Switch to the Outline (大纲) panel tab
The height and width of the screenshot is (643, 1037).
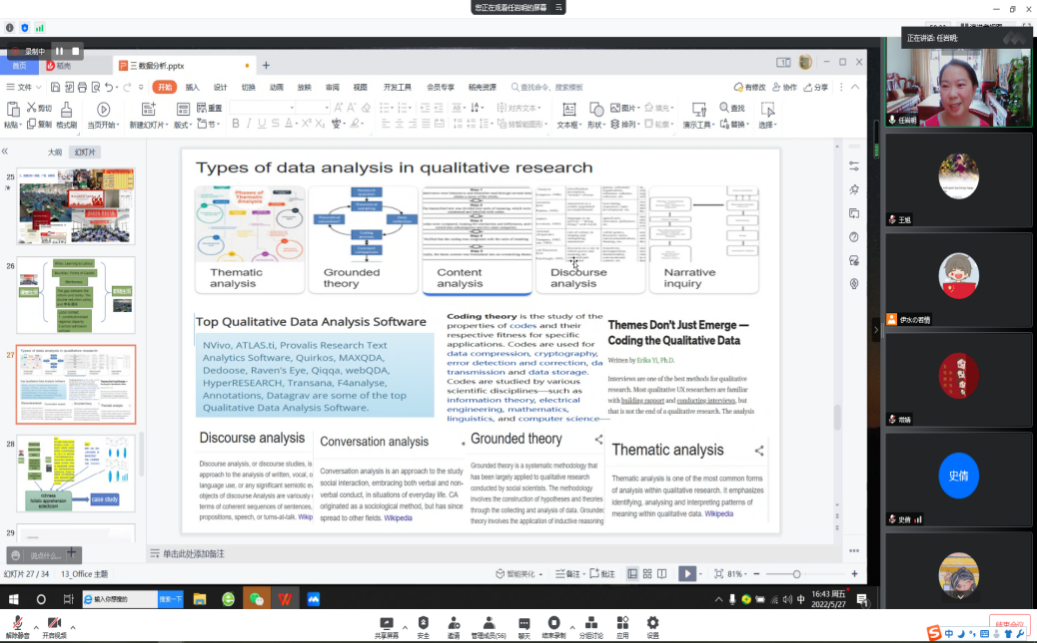pyautogui.click(x=55, y=152)
